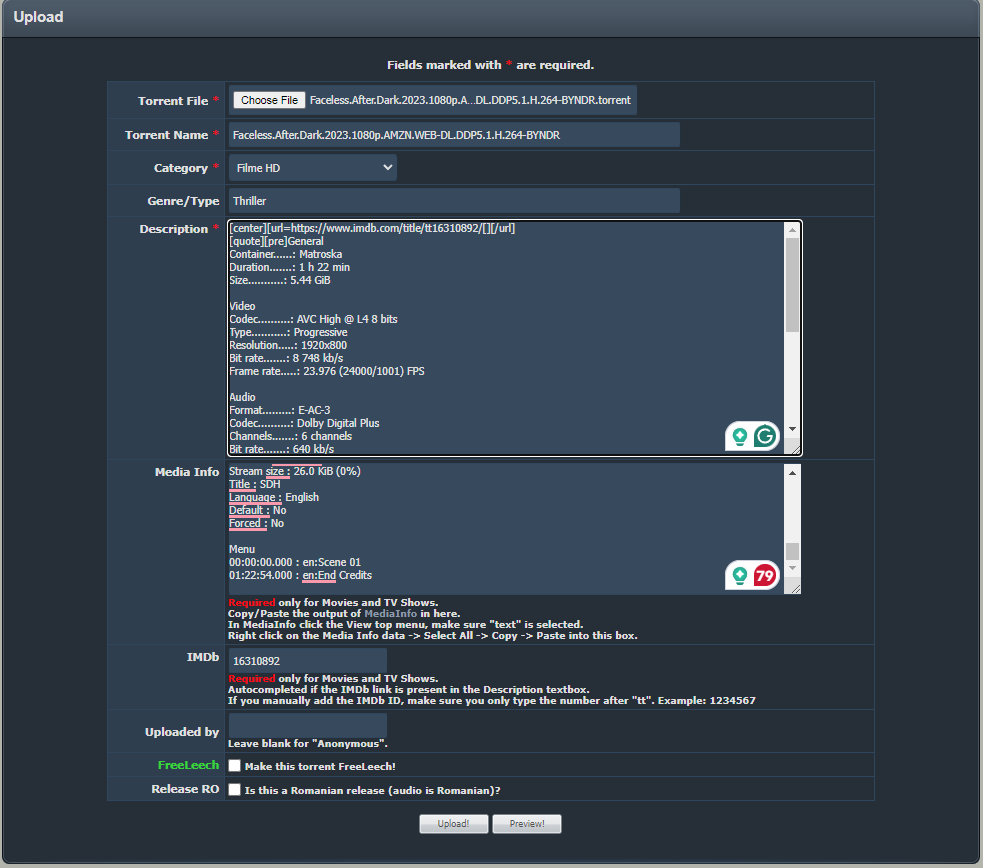
Task: Open Grammarly's red 79 issues badge
Action: point(765,575)
